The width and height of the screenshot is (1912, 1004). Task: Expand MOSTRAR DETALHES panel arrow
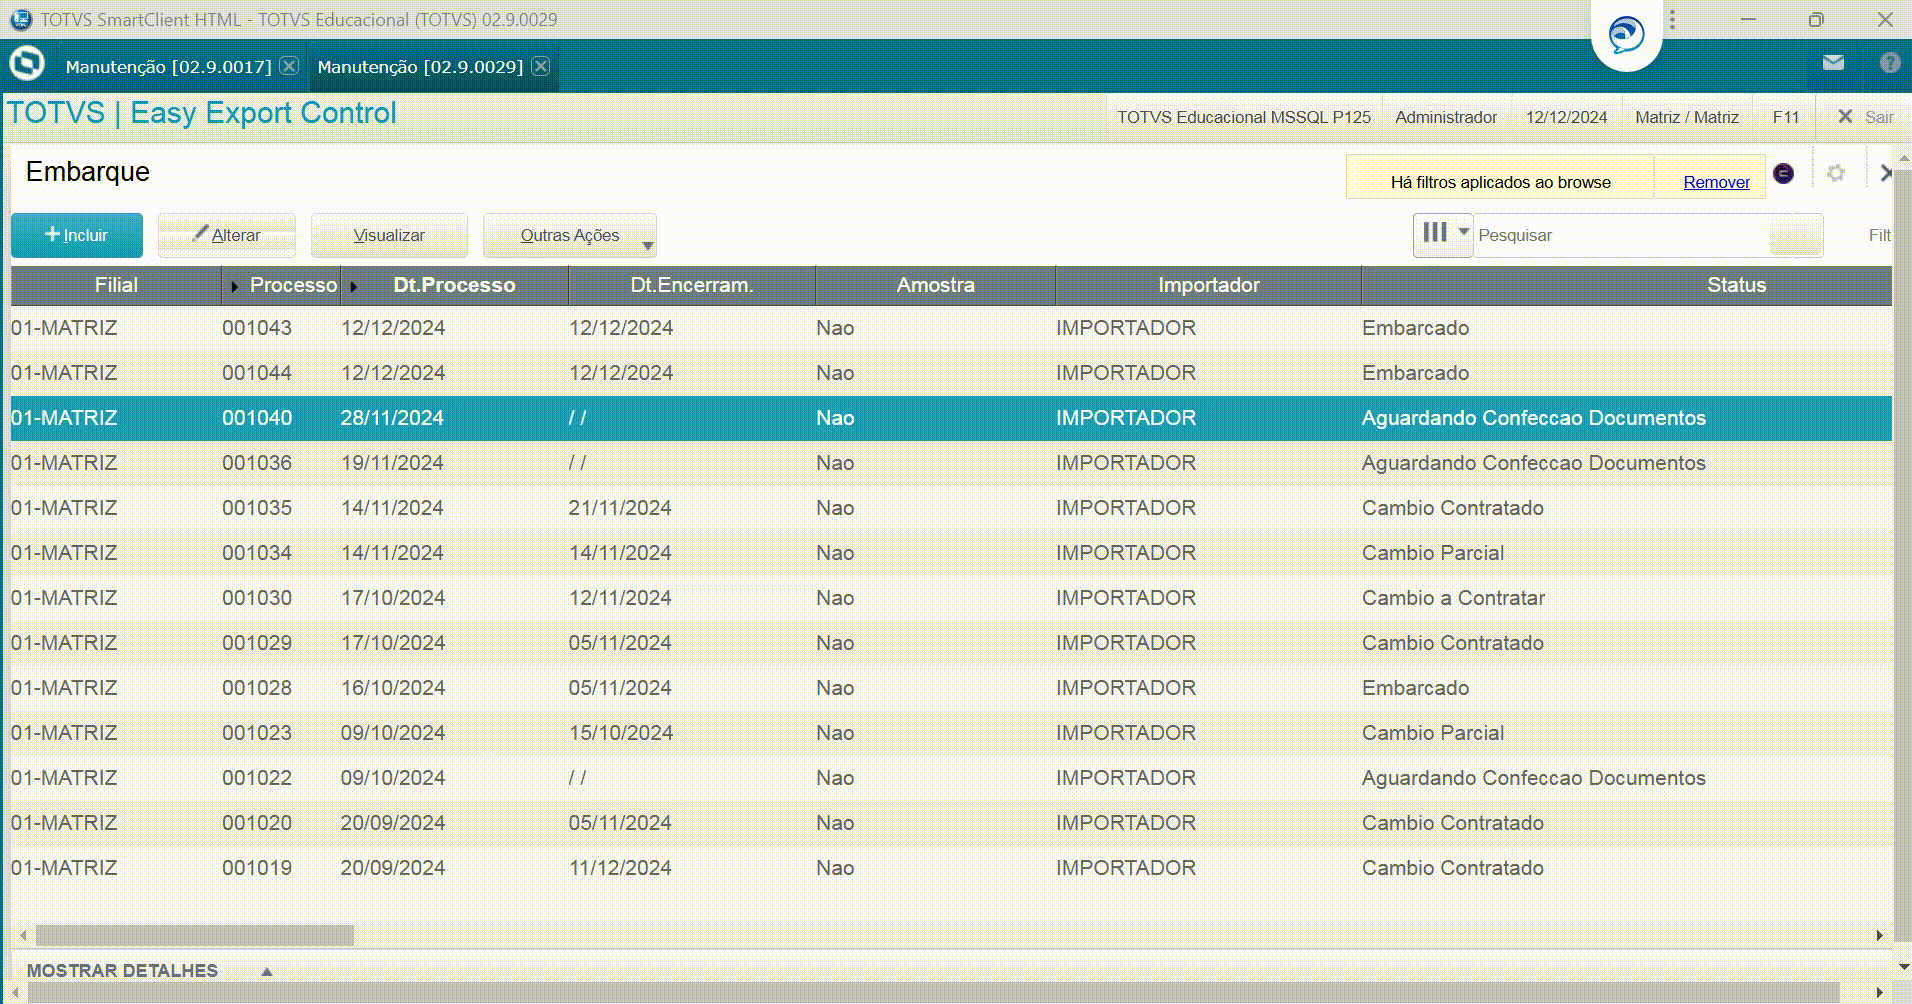(x=267, y=971)
